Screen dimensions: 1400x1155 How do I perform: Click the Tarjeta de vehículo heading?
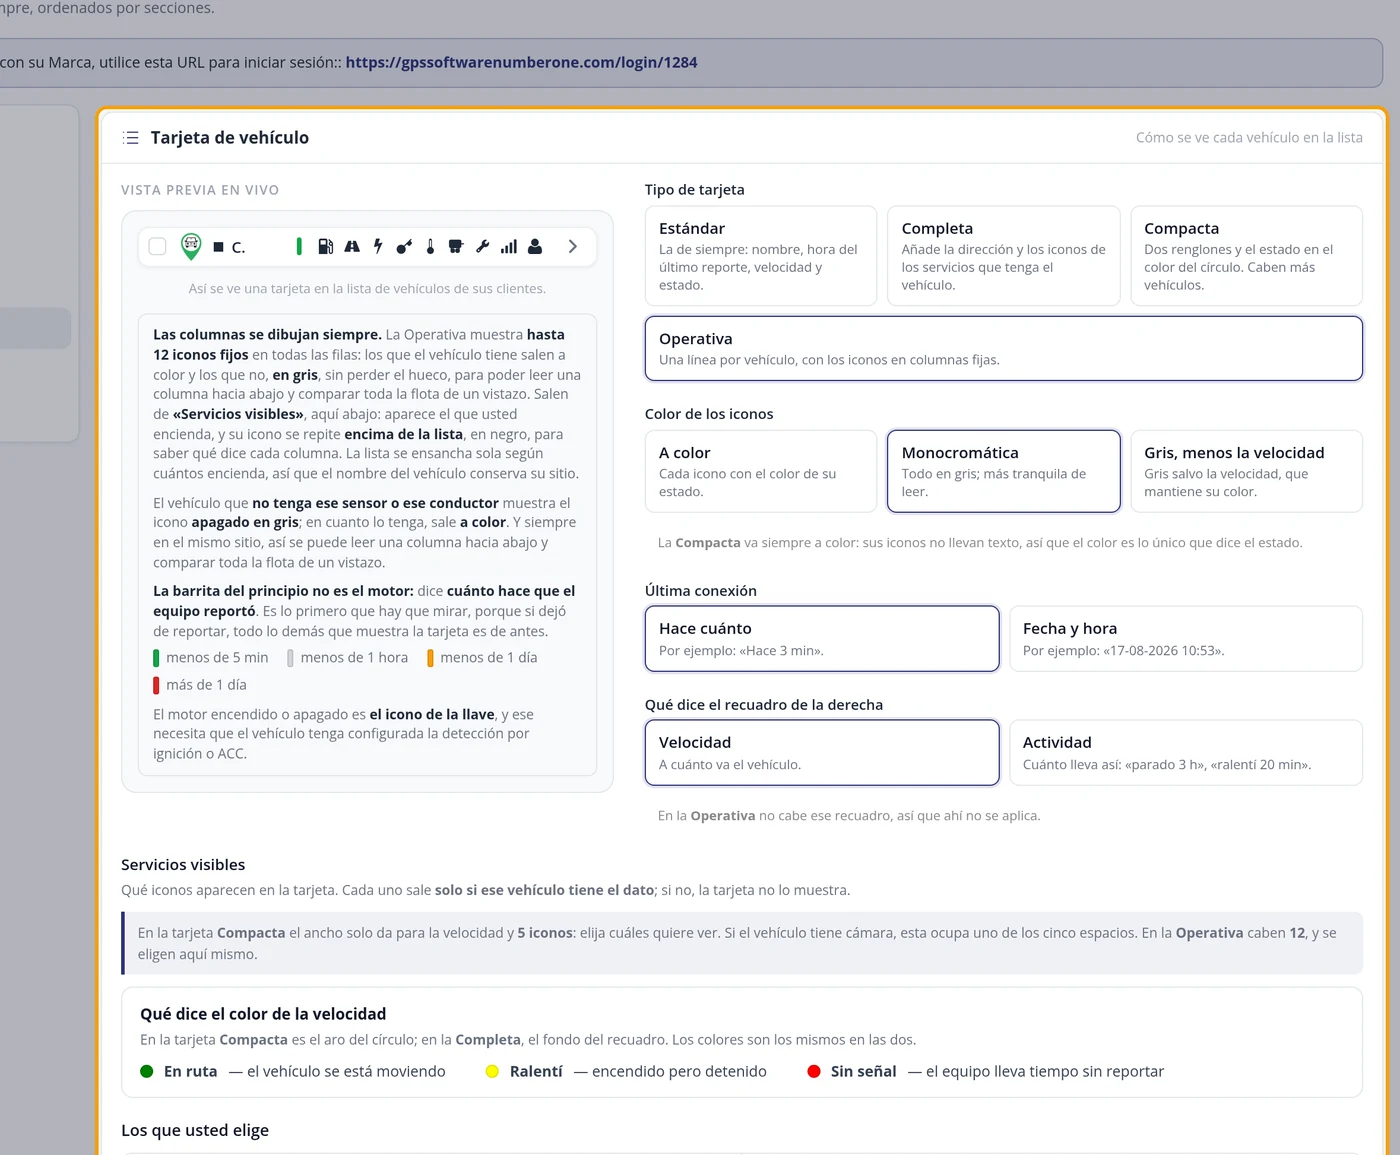pyautogui.click(x=230, y=138)
